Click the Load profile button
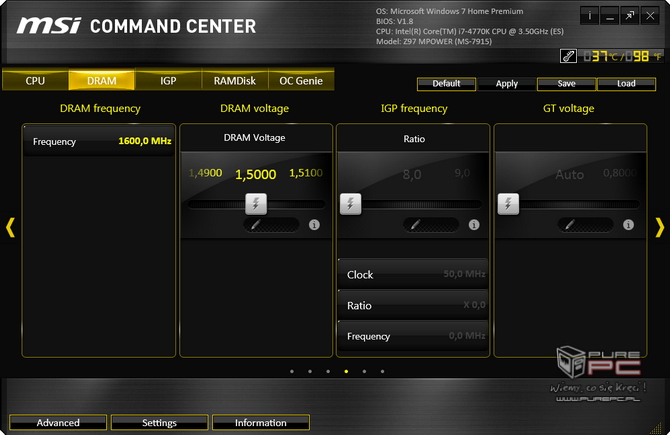 [x=626, y=84]
